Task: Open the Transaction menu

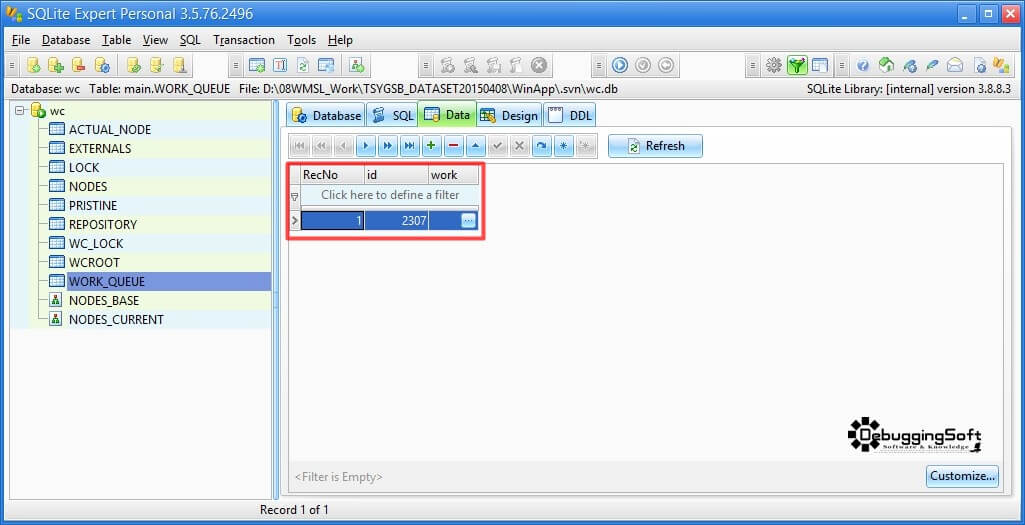Action: pos(244,40)
